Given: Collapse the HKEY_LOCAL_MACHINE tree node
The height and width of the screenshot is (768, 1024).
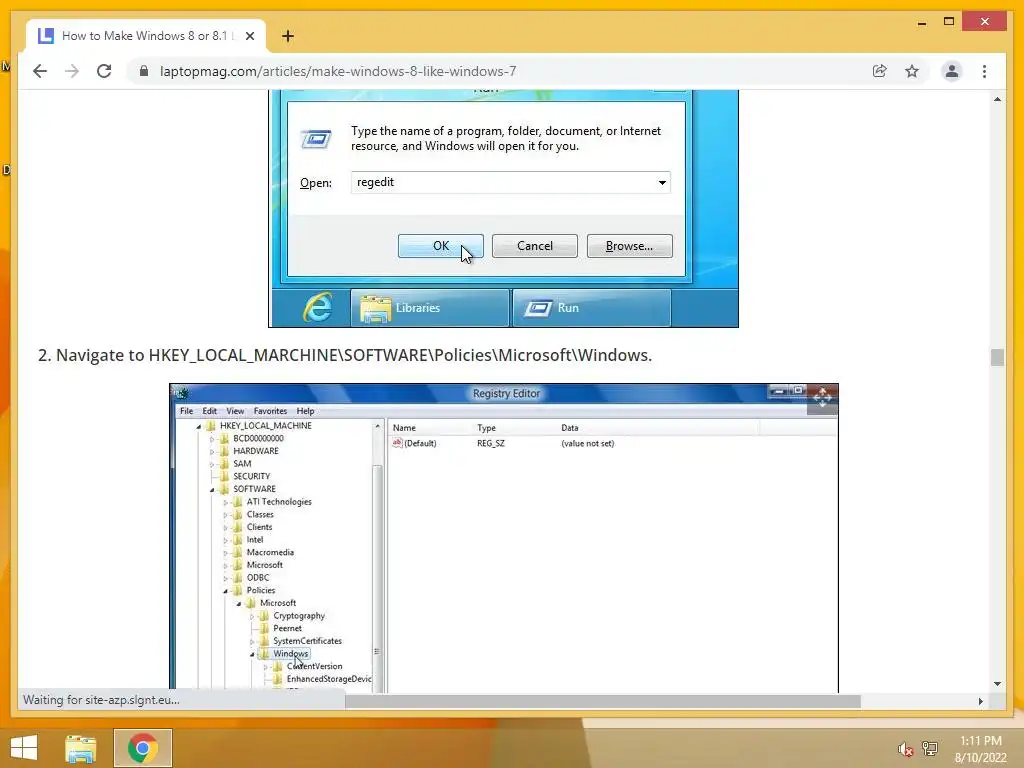Looking at the screenshot, I should pyautogui.click(x=199, y=426).
